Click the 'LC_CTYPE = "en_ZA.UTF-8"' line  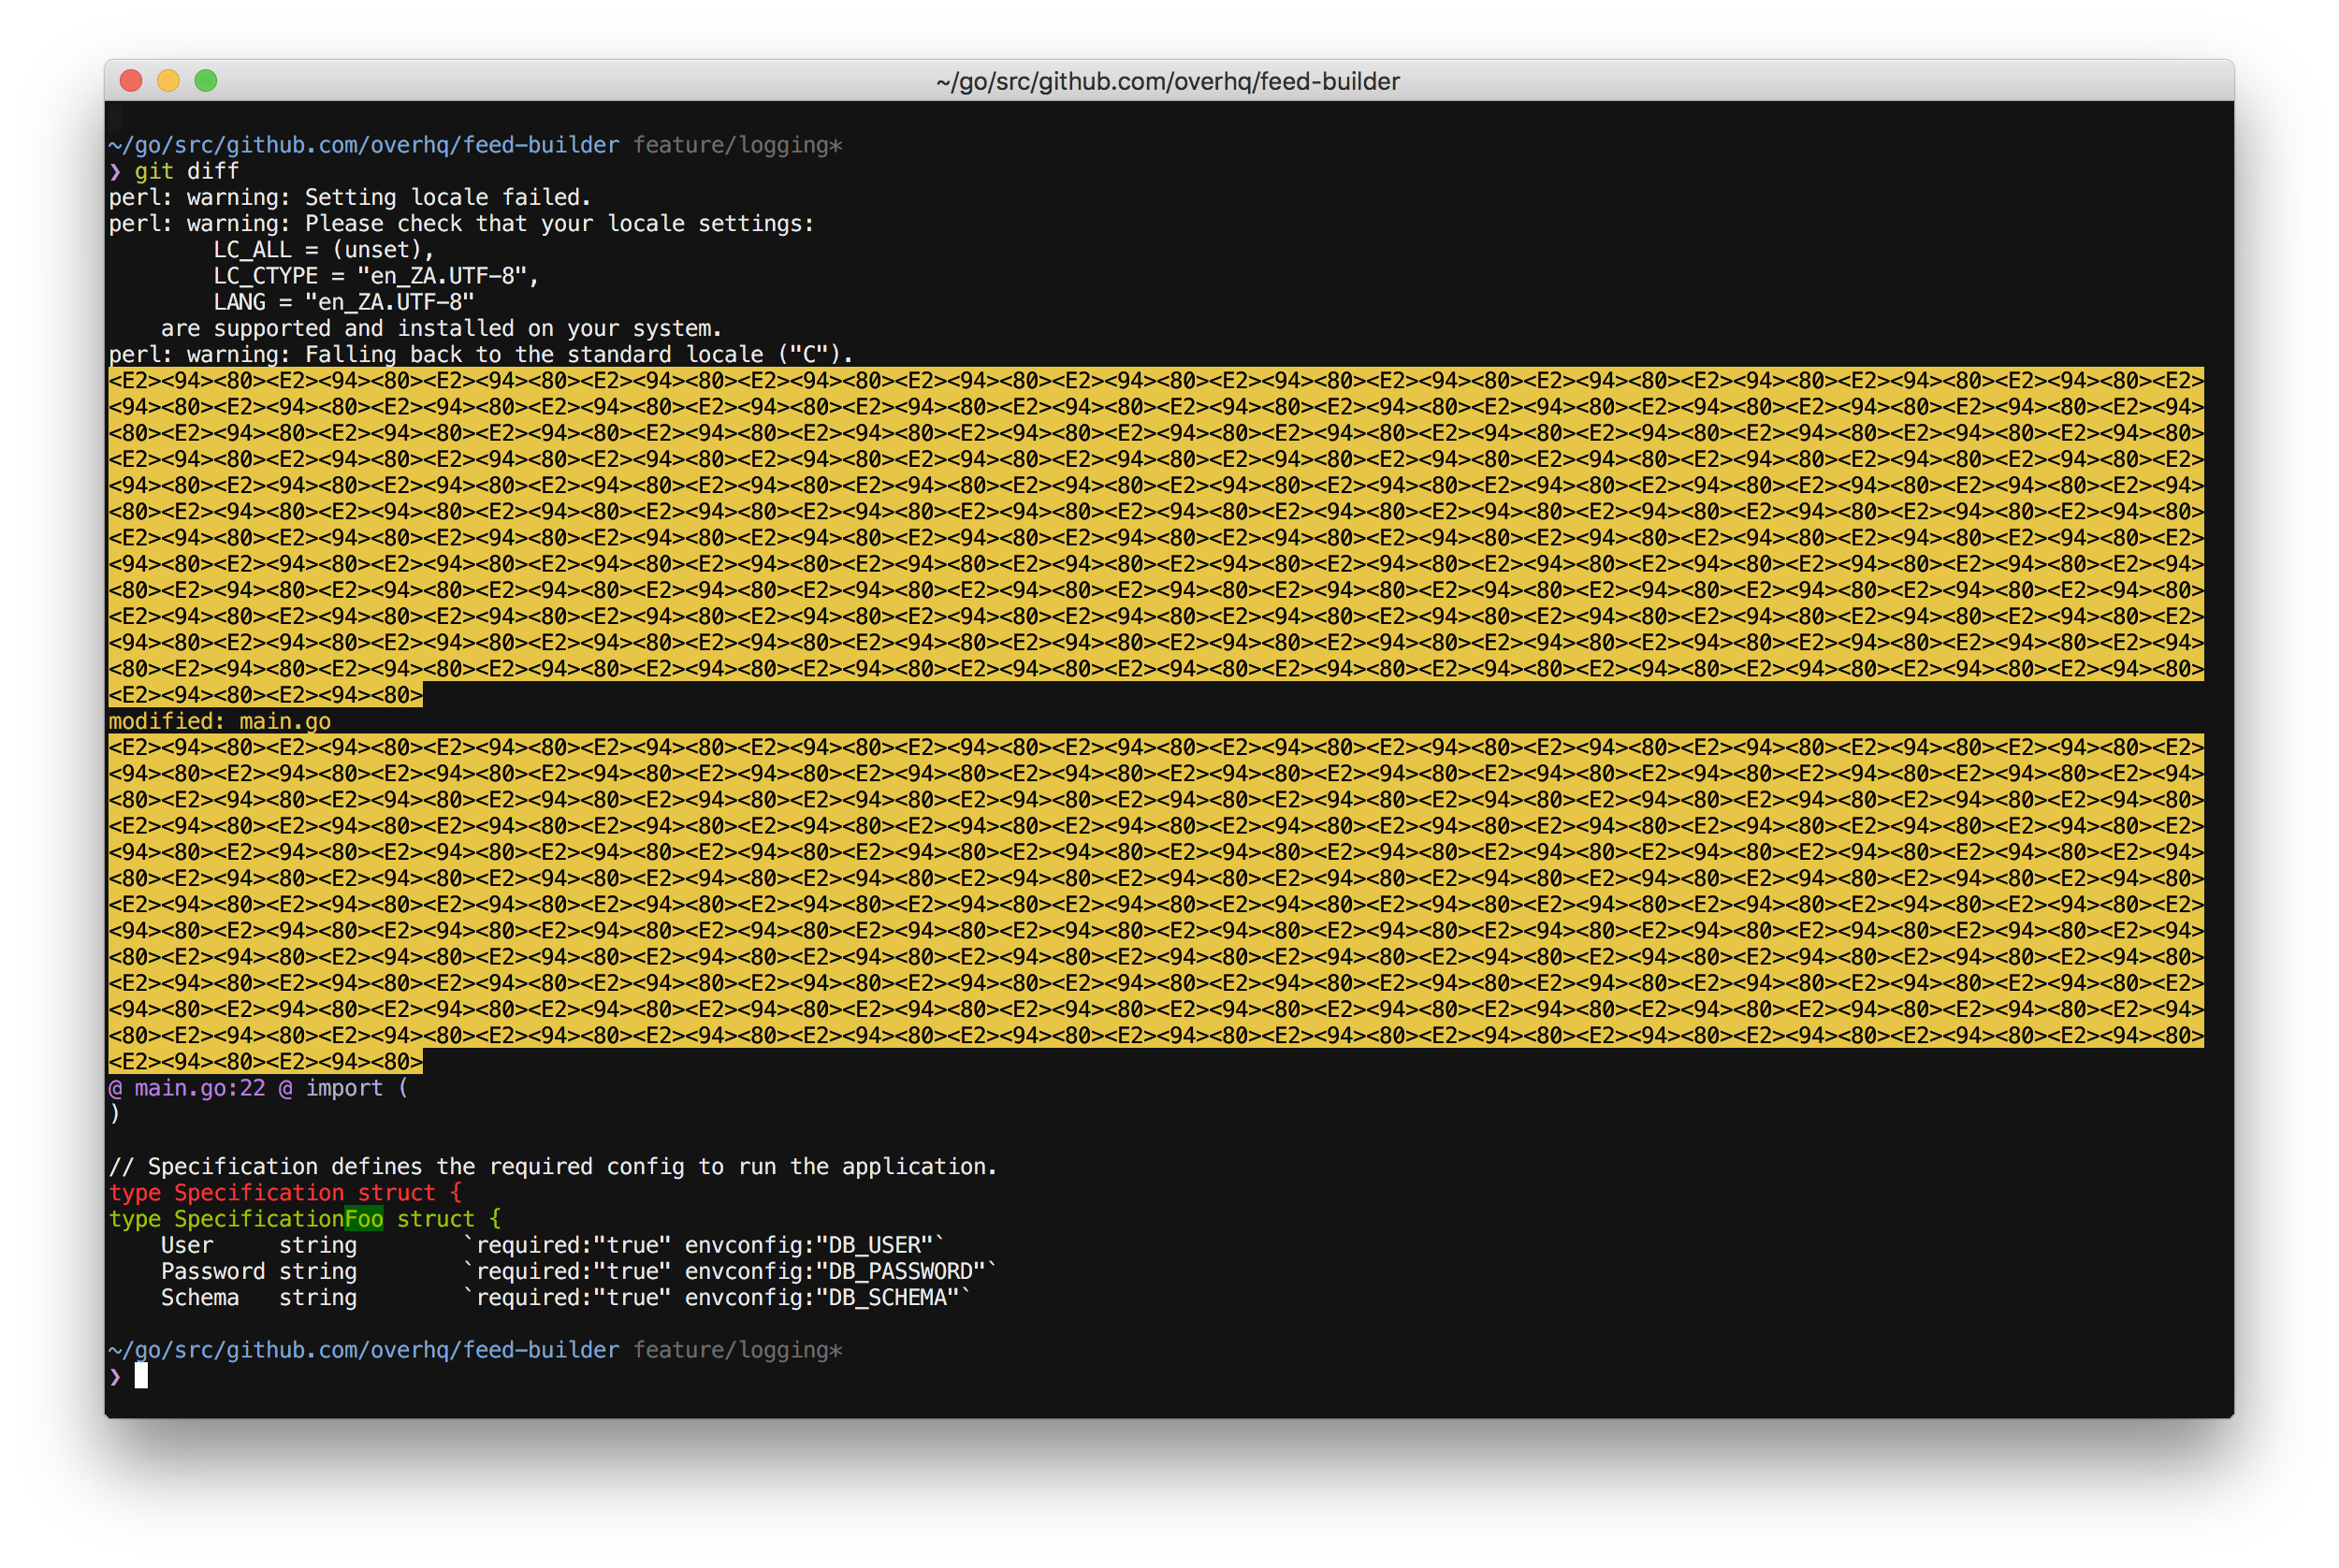click(375, 276)
